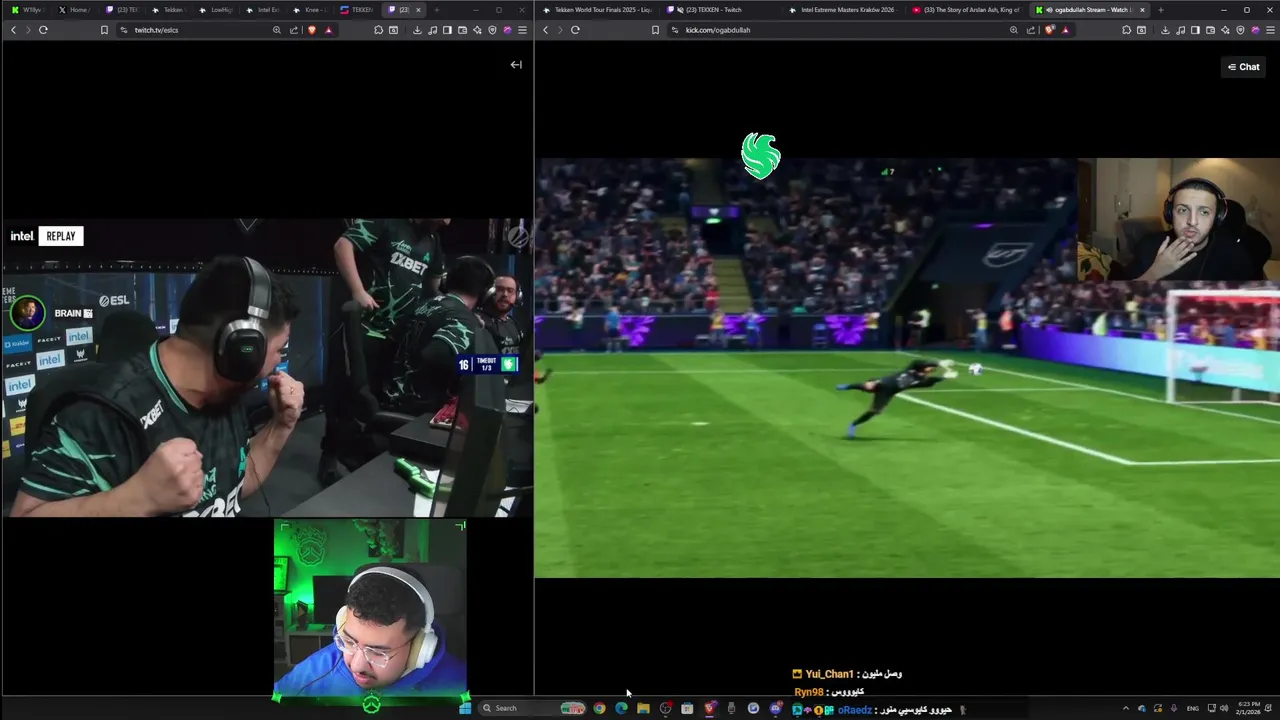Switch to the Kick W9llyv tab

coord(29,10)
